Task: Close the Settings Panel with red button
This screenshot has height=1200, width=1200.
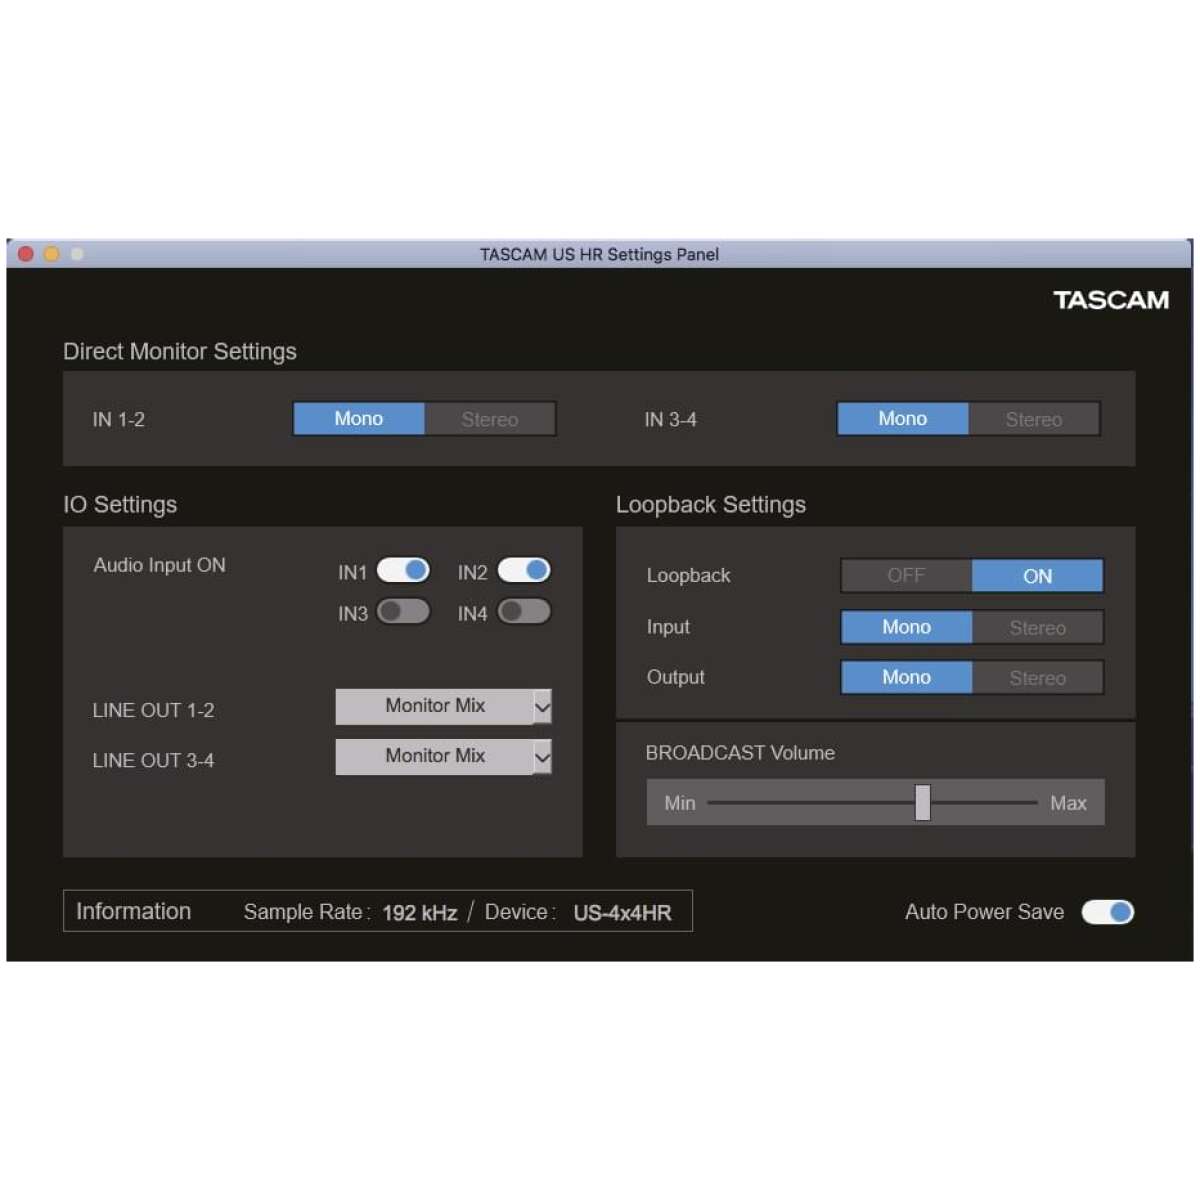Action: coord(26,254)
